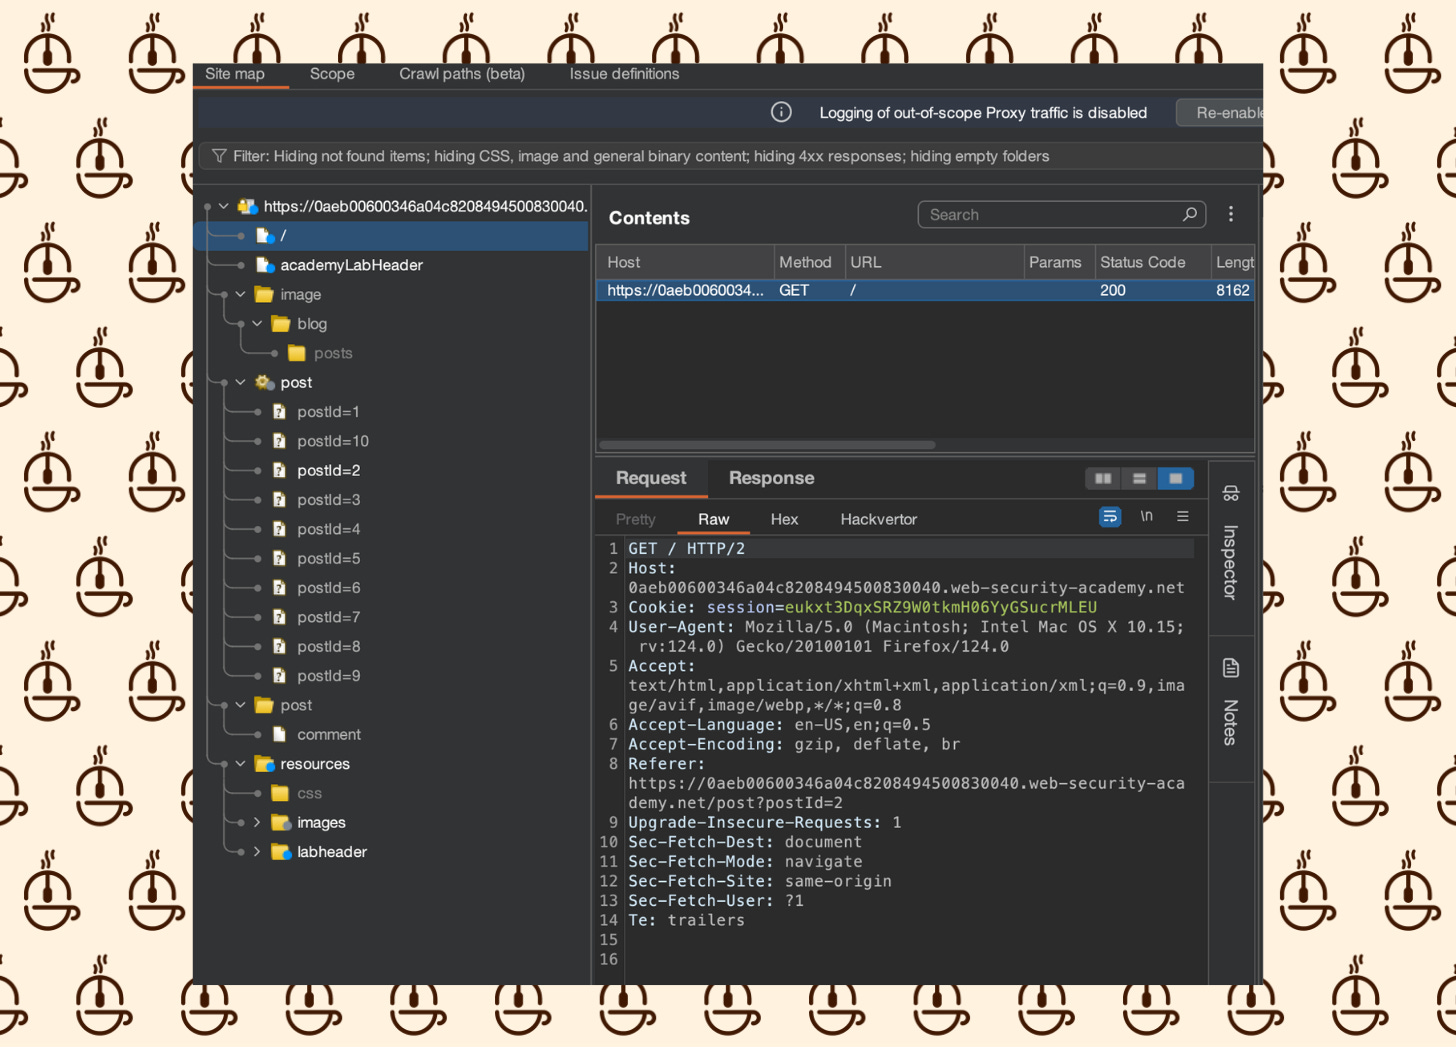Select postId=9 item icon
1456x1048 pixels.
[x=280, y=676]
